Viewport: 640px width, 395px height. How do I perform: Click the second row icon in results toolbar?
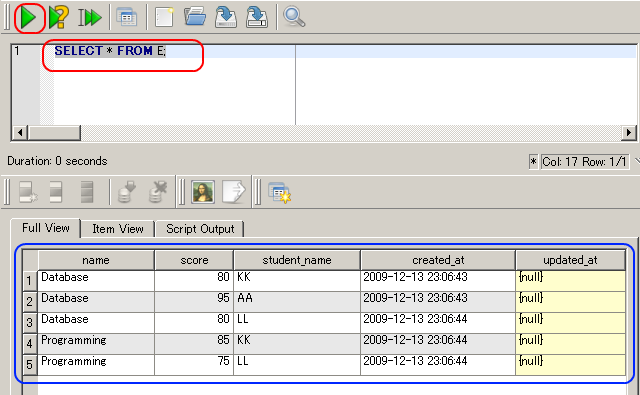tap(56, 192)
